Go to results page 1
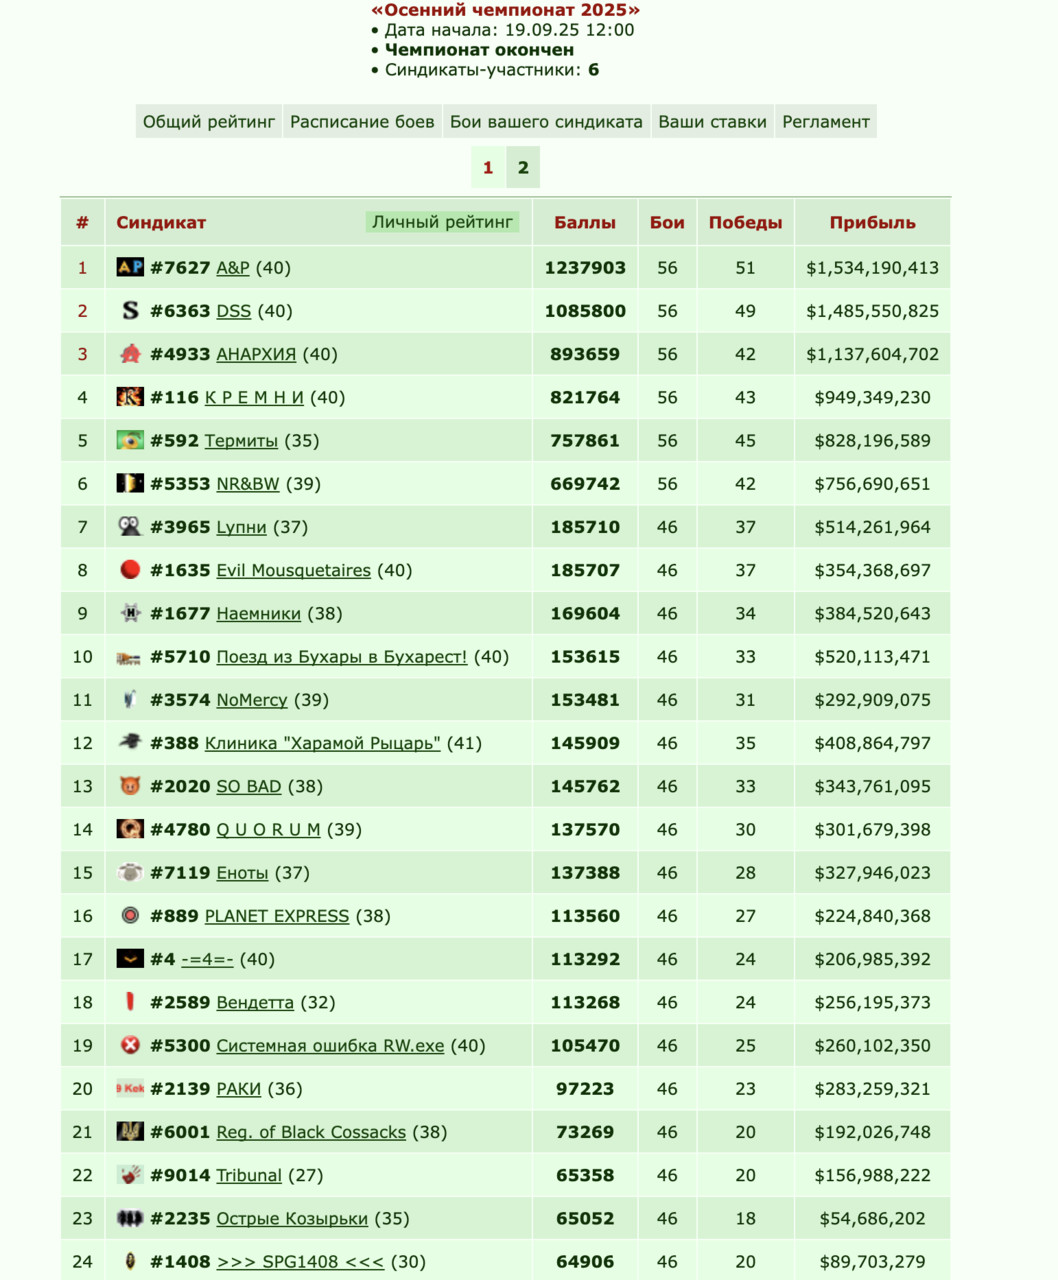This screenshot has width=1058, height=1280. tap(488, 168)
